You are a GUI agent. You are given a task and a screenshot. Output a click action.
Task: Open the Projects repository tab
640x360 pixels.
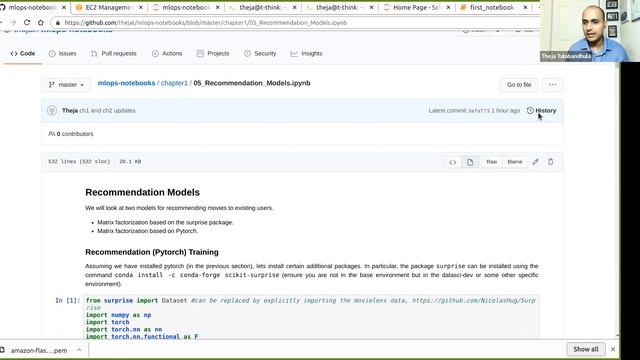(213, 53)
